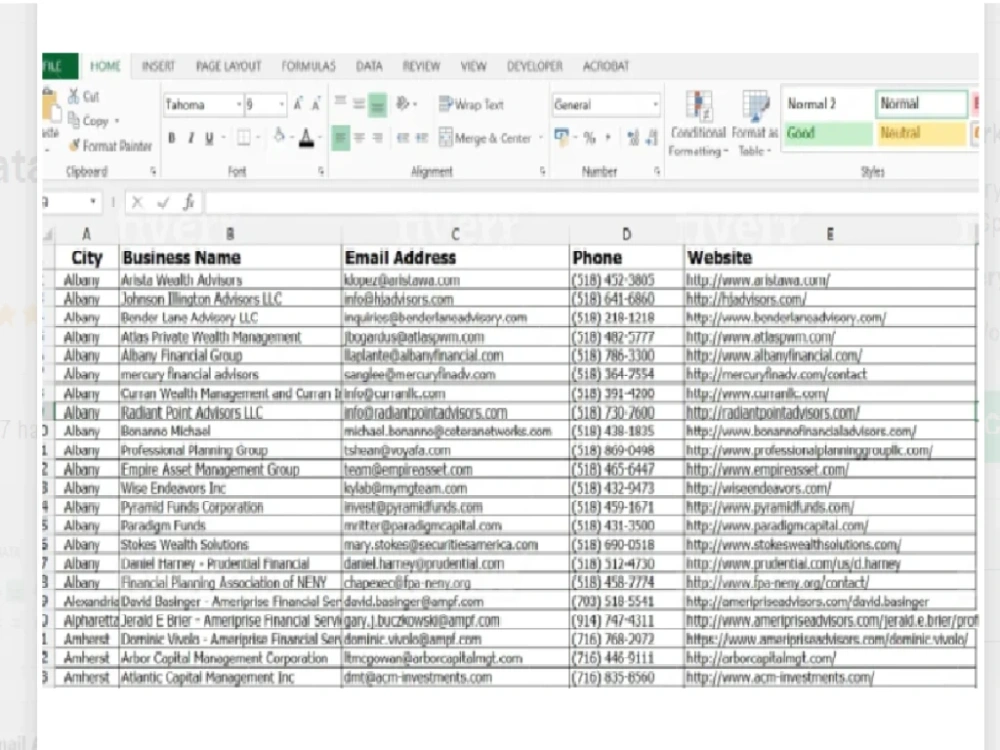Switch to the DATA tab
The height and width of the screenshot is (750, 1000).
[369, 66]
